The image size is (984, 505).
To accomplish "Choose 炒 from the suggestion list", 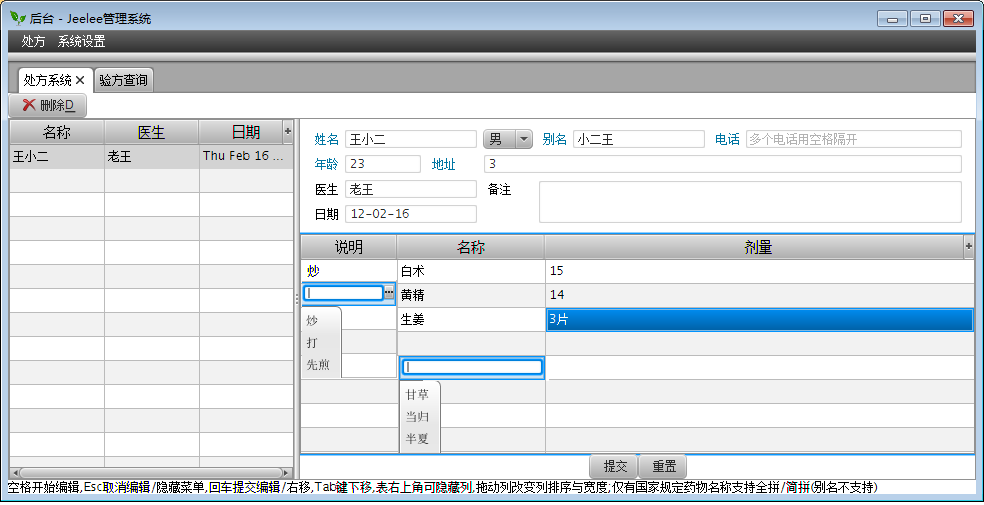I will [321, 321].
